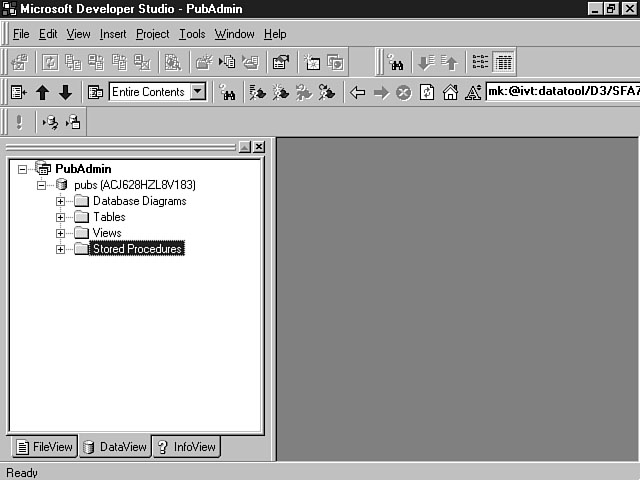Close the workspace docking panel
Viewport: 640px width, 480px height.
(x=259, y=147)
